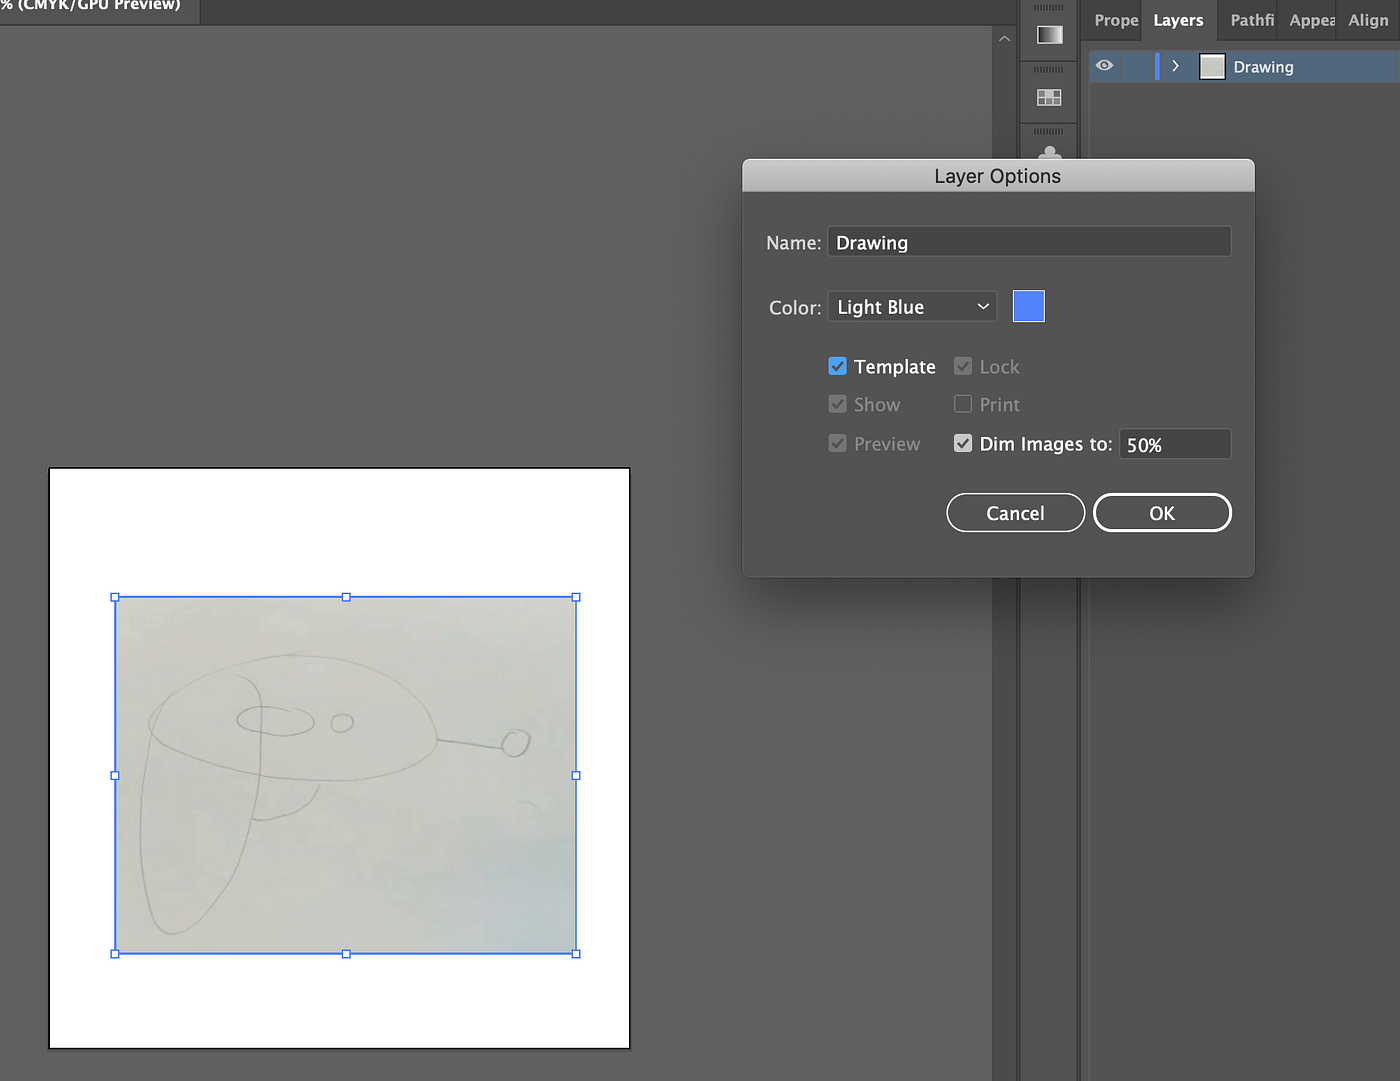Hide the Drawing layer with eye icon
The image size is (1400, 1081).
pos(1104,66)
